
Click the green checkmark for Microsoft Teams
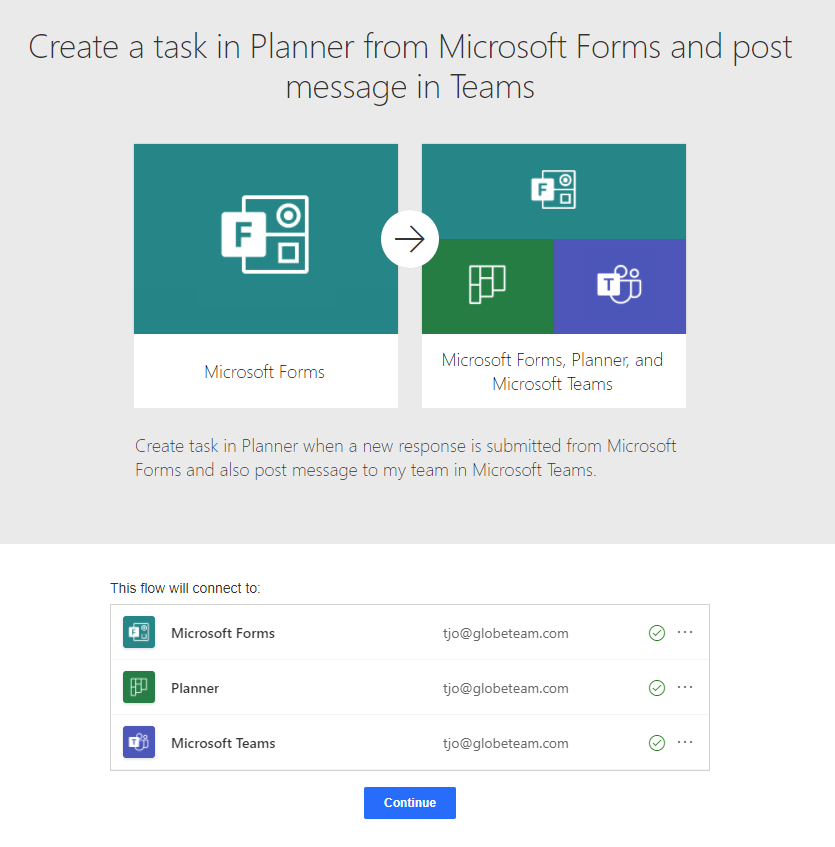[657, 743]
